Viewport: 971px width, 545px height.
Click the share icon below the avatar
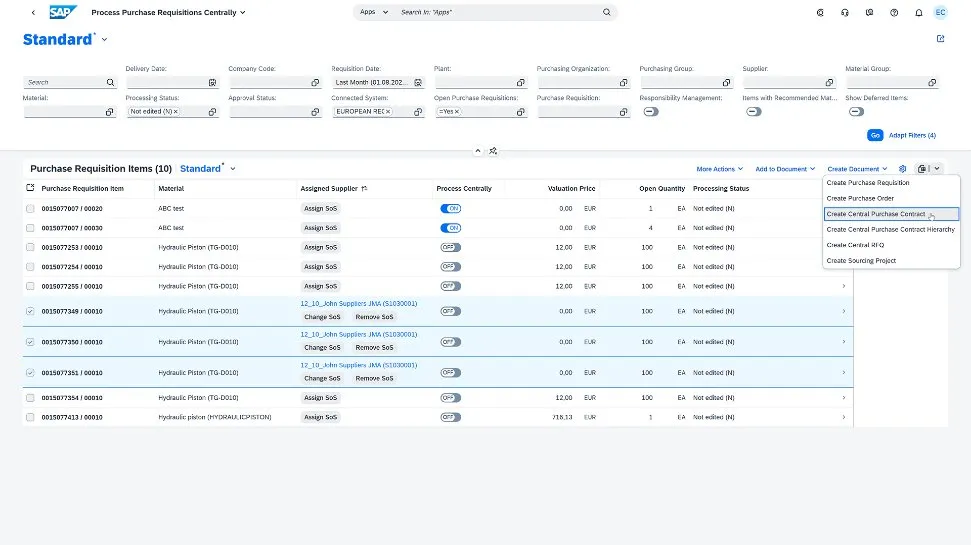pyautogui.click(x=940, y=39)
